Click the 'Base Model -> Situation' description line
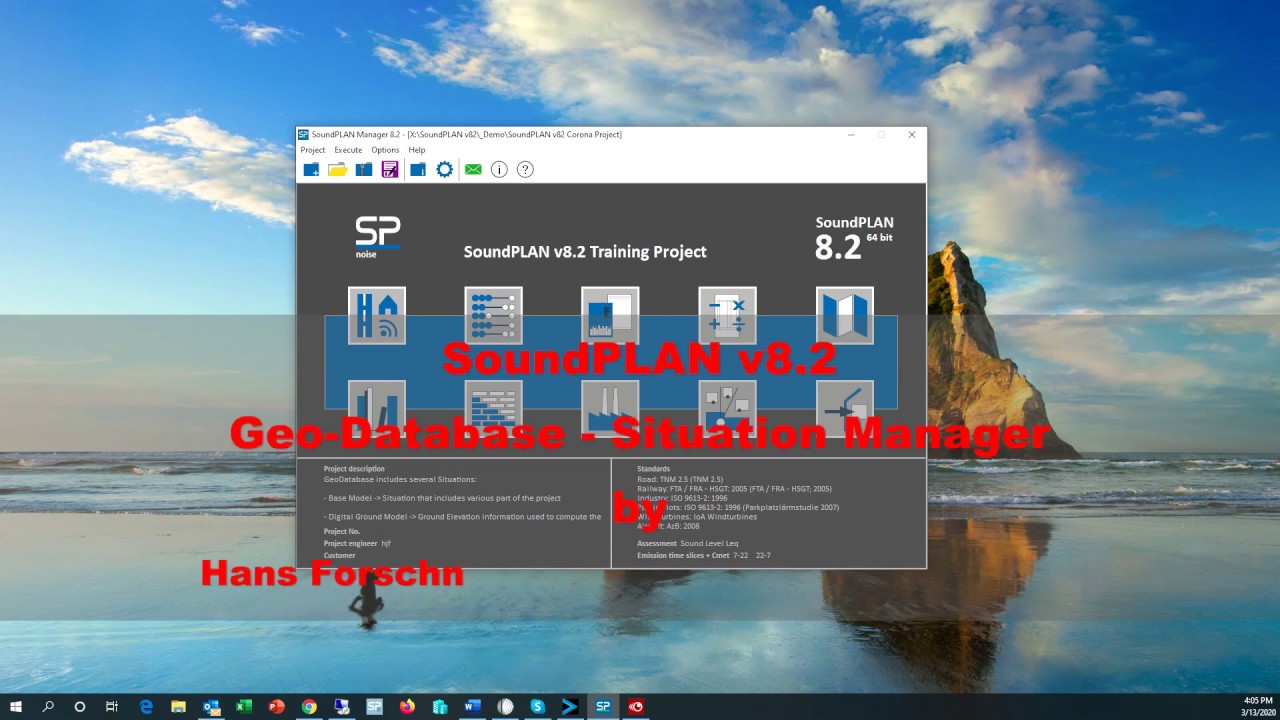The width and height of the screenshot is (1280, 720). point(442,498)
